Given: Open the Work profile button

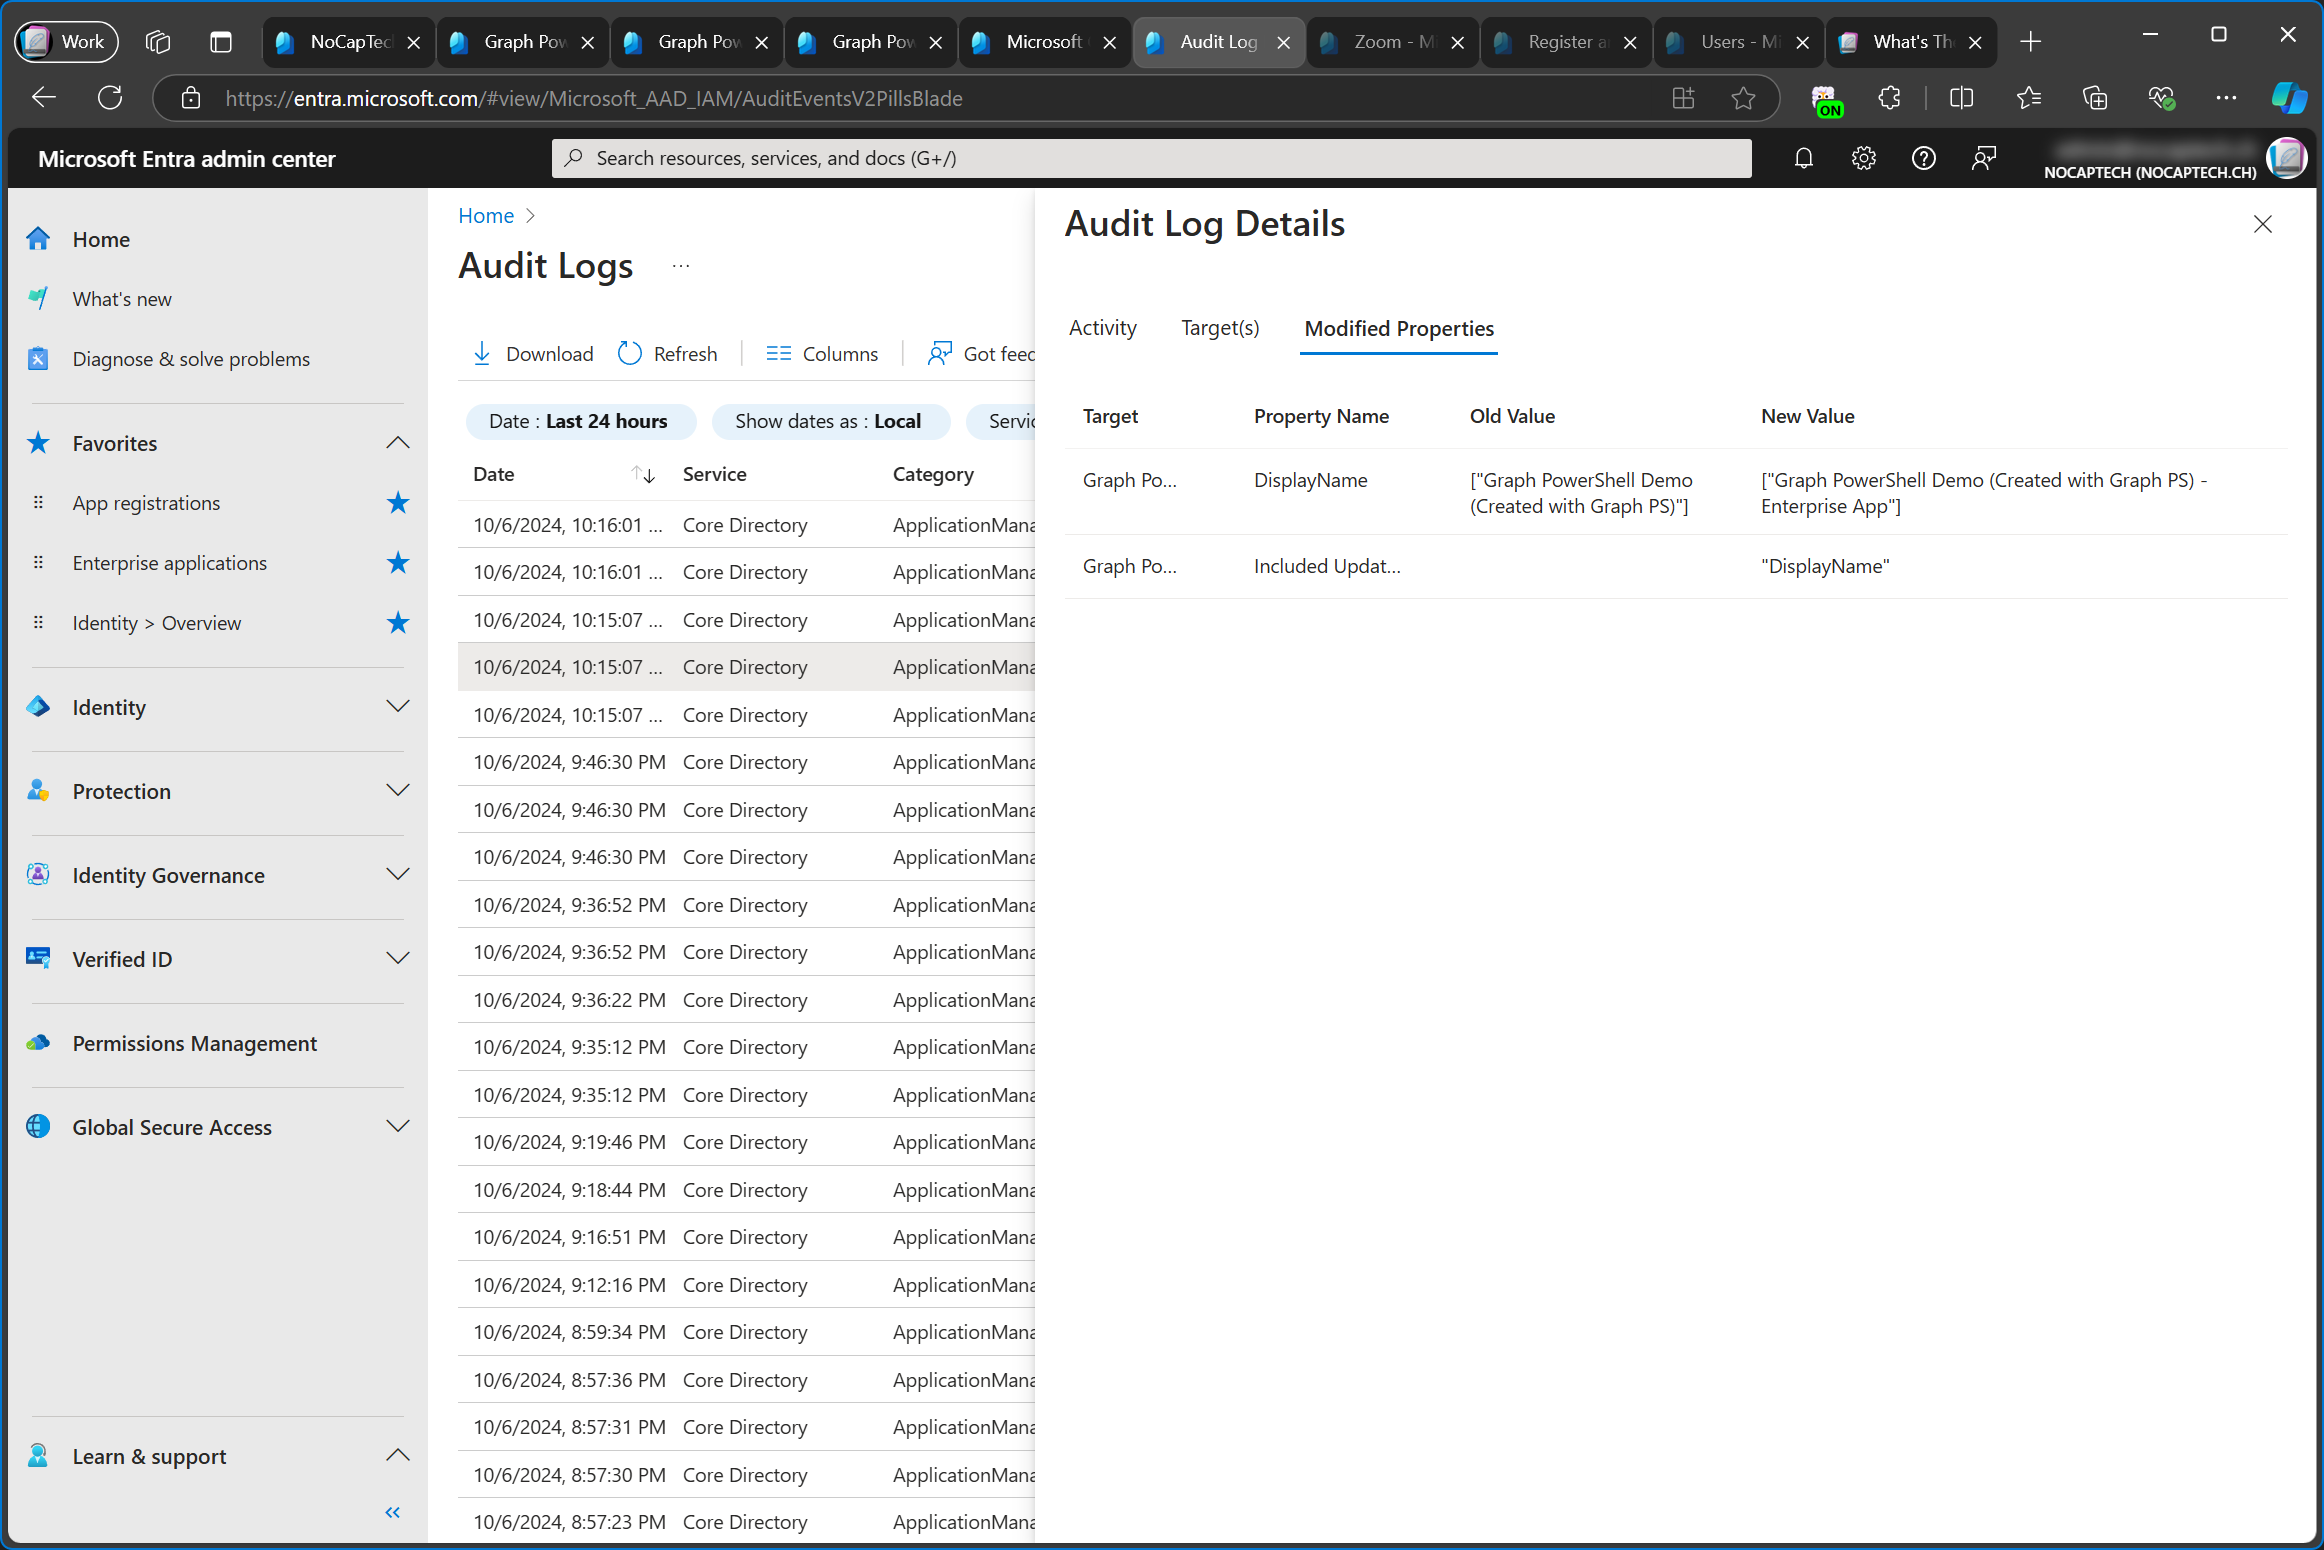Looking at the screenshot, I should (x=66, y=42).
